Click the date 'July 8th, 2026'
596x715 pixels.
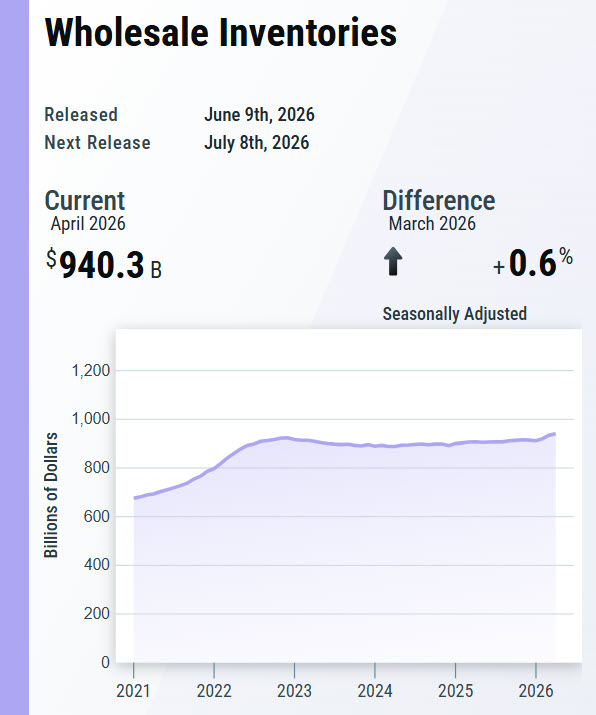[x=256, y=143]
